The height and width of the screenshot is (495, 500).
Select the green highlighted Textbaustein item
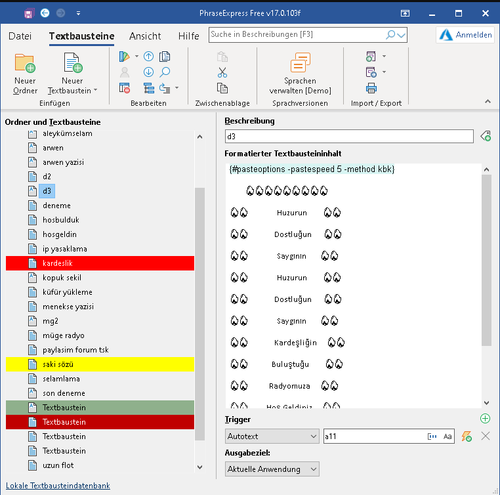tap(100, 407)
